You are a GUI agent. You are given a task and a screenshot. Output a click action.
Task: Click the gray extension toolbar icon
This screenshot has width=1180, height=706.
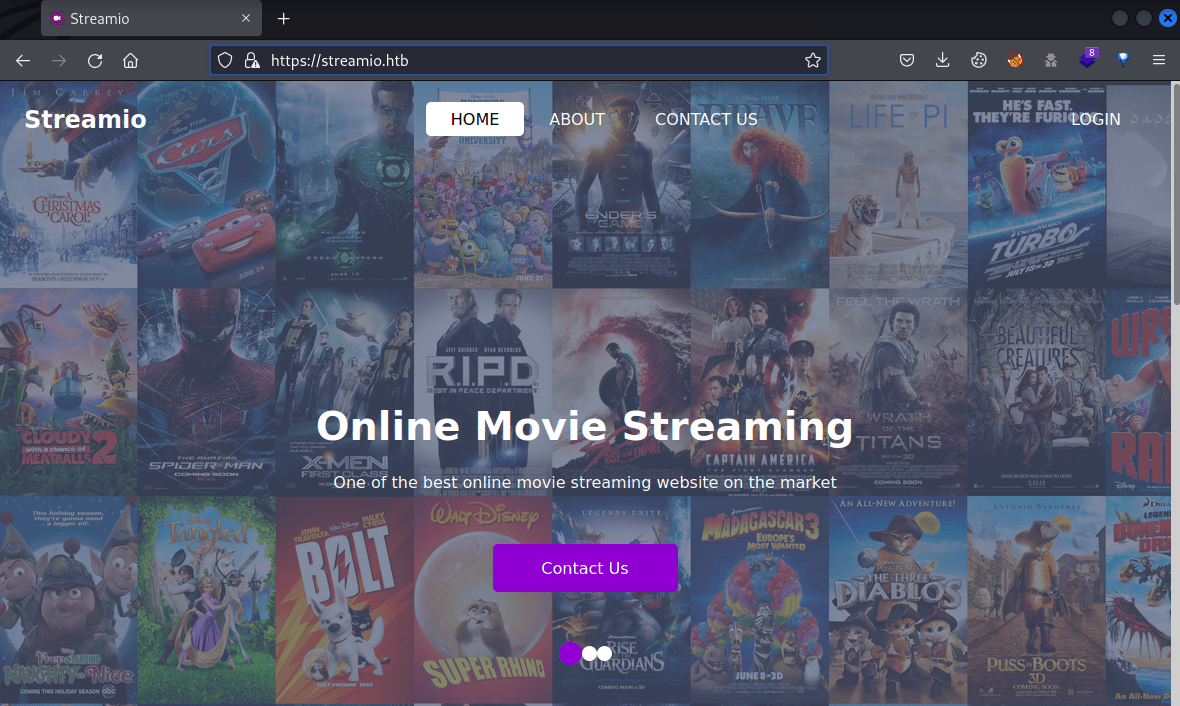(x=1051, y=60)
